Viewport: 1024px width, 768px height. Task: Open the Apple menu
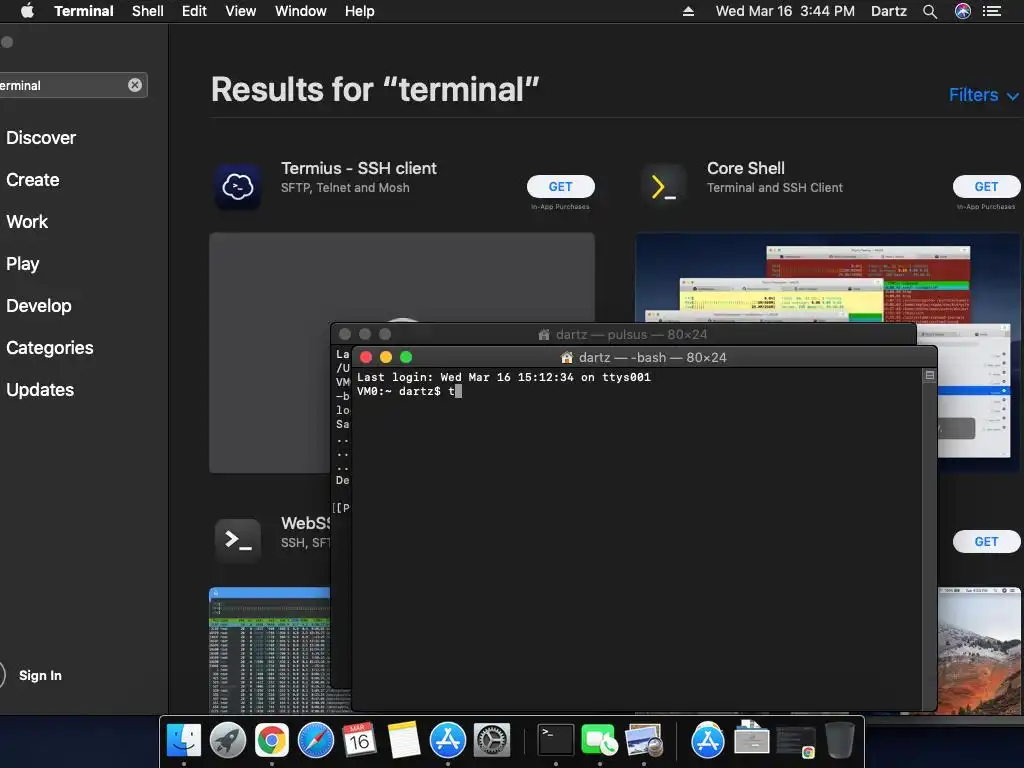pos(27,11)
